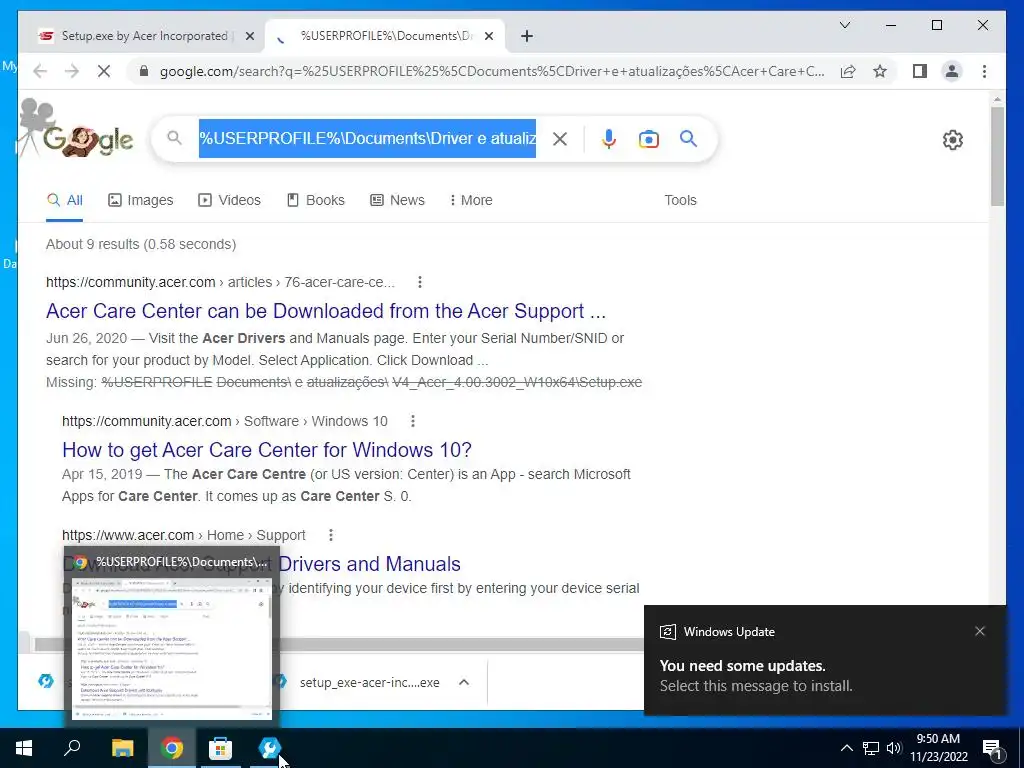Show hidden system tray icons
The height and width of the screenshot is (768, 1024).
tap(846, 748)
